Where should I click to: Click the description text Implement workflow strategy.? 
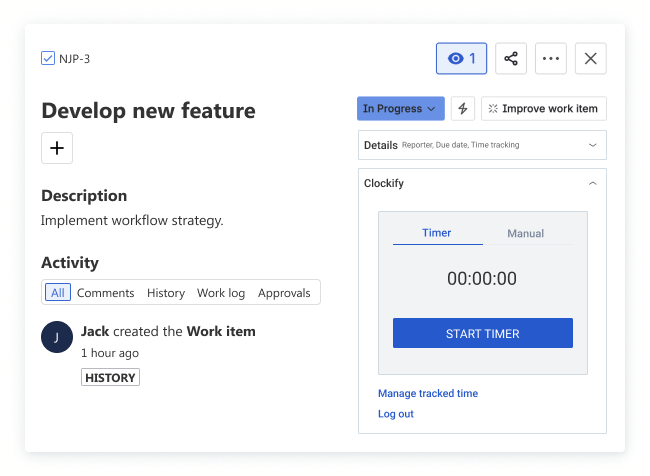(x=132, y=221)
